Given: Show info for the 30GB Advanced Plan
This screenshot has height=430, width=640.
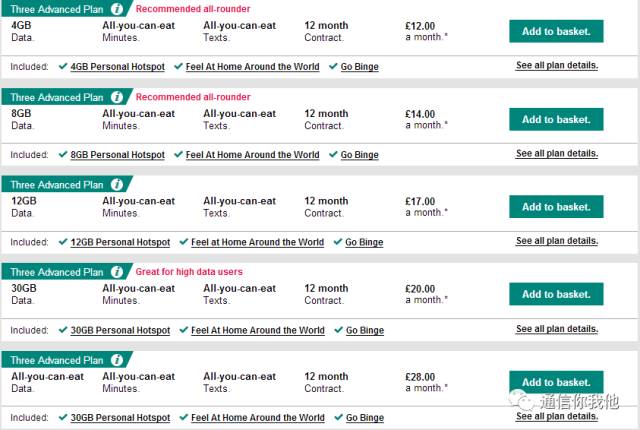Looking at the screenshot, I should coord(117,272).
